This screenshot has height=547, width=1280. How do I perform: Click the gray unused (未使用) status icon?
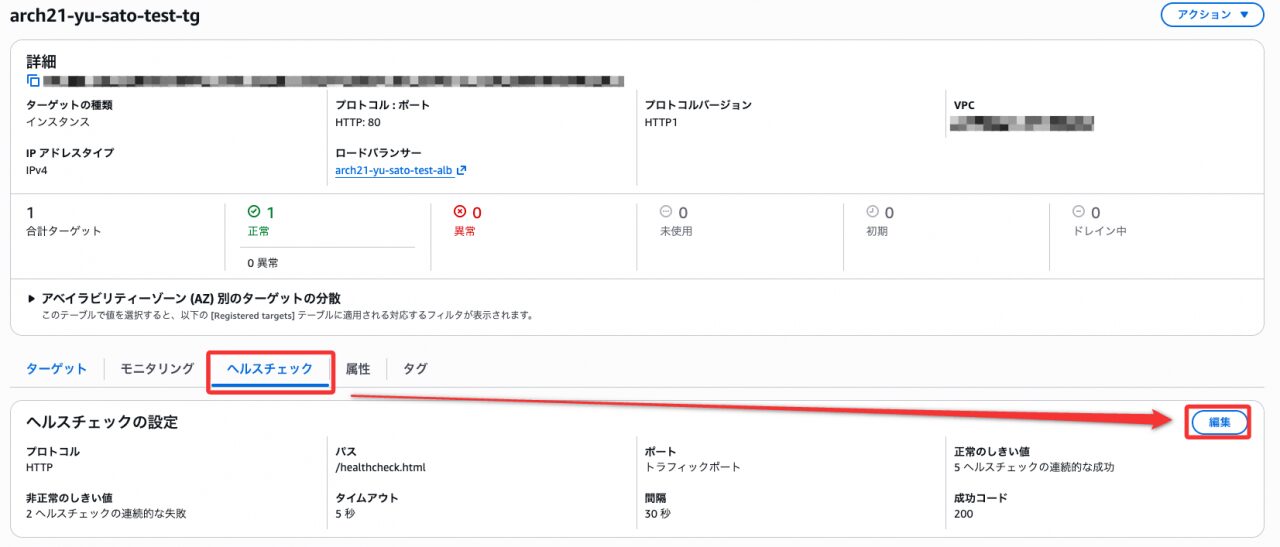[666, 212]
